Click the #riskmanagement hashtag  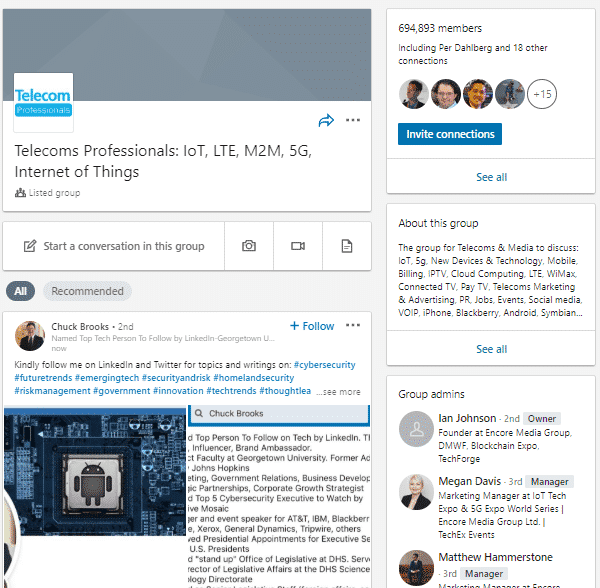pos(52,391)
